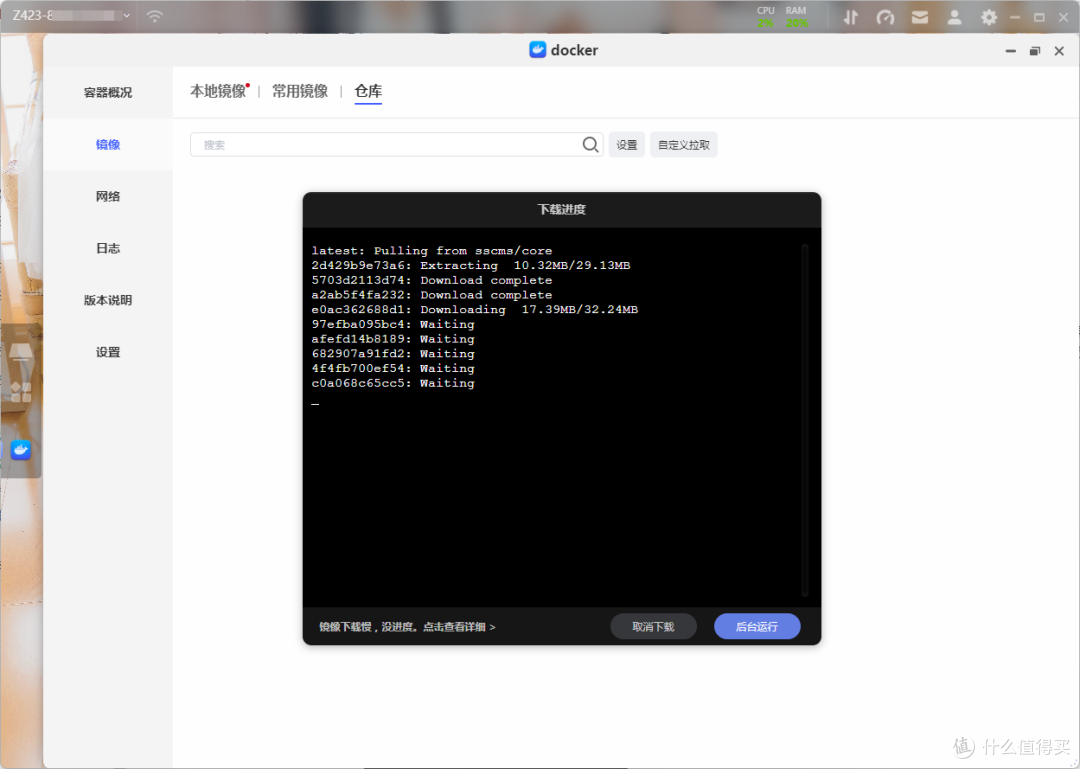The image size is (1080, 769).
Task: Expand the Z423 device name dropdown
Action: click(x=126, y=15)
